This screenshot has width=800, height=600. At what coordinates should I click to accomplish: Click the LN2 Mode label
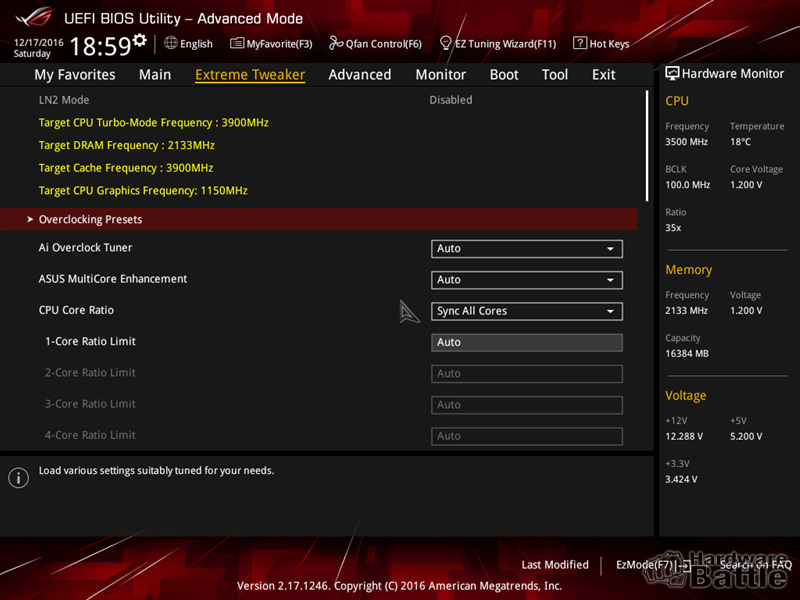tap(64, 100)
